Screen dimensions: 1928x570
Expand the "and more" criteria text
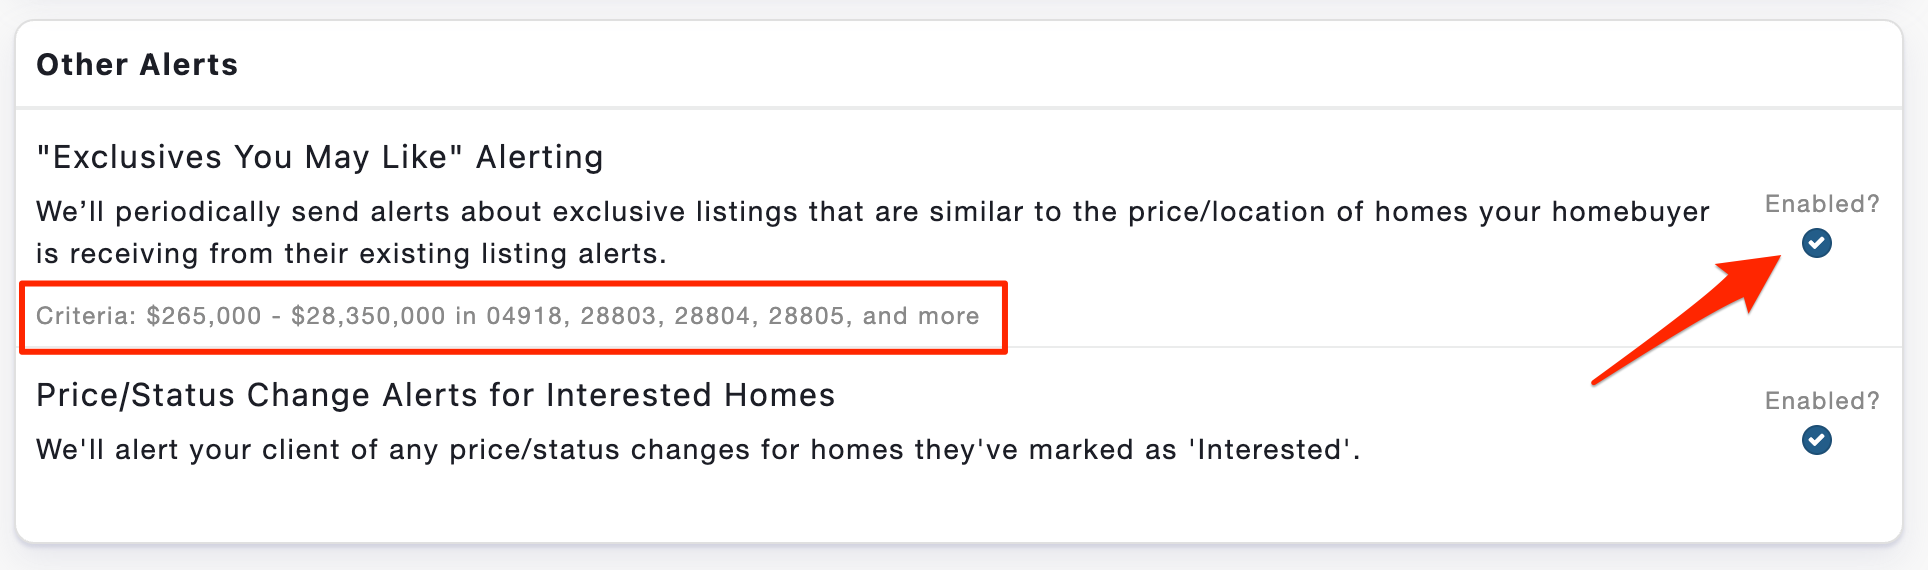921,316
